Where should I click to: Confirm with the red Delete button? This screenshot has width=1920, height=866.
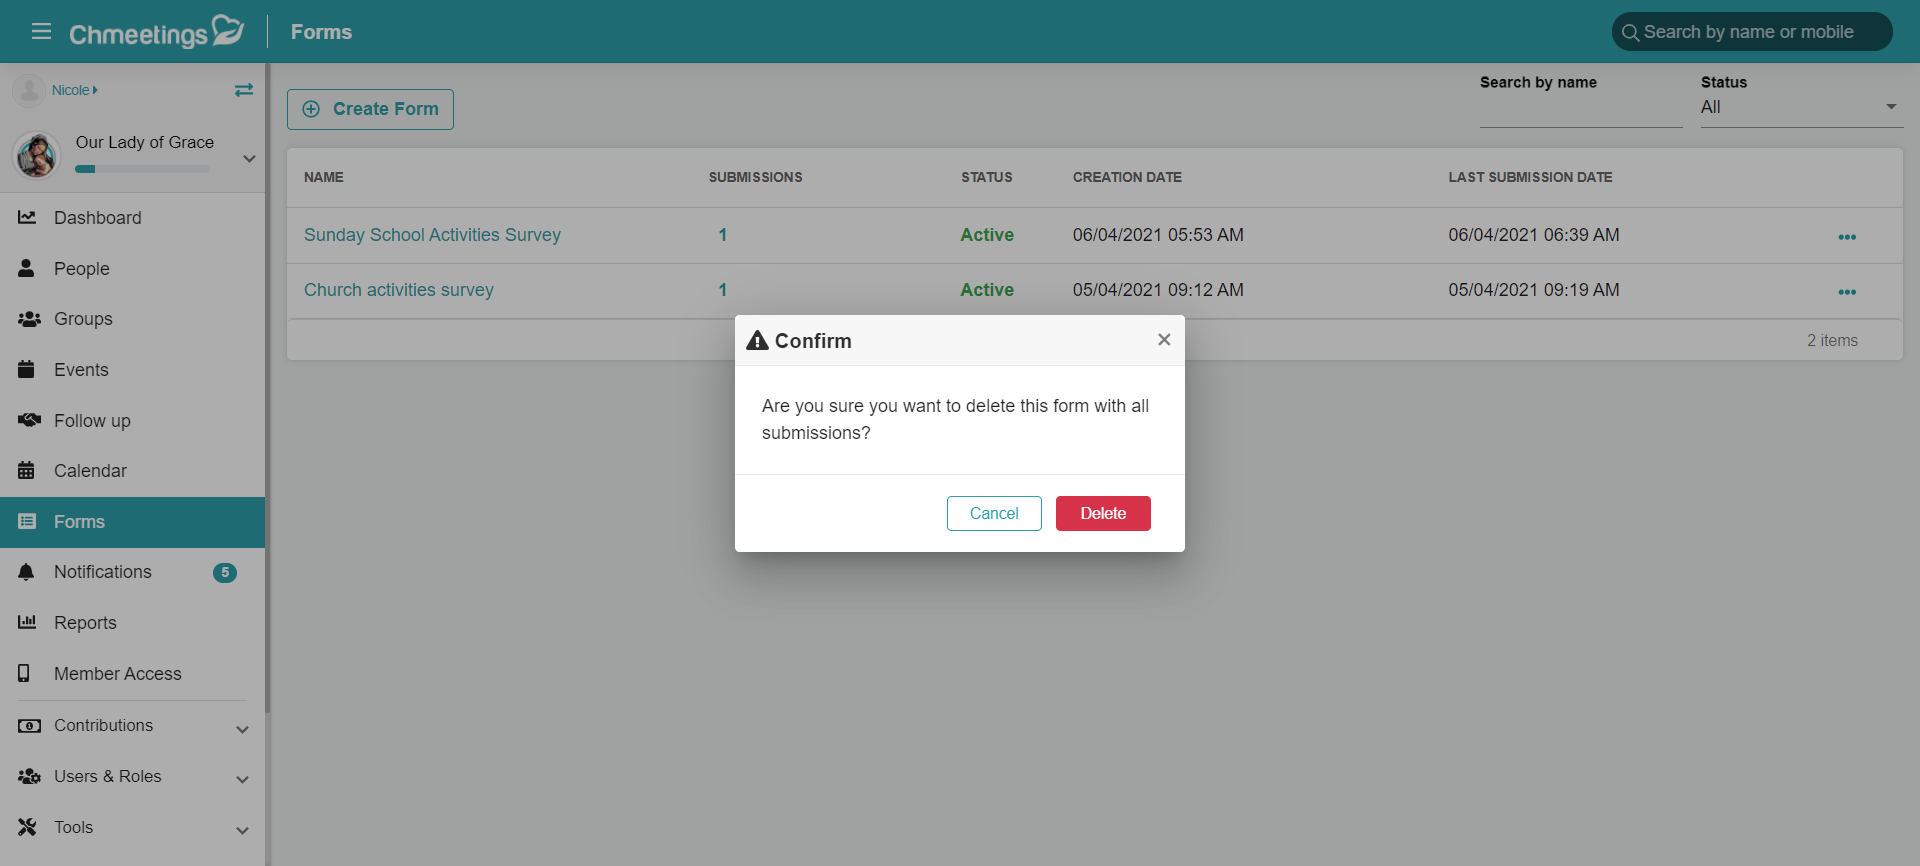[1103, 513]
